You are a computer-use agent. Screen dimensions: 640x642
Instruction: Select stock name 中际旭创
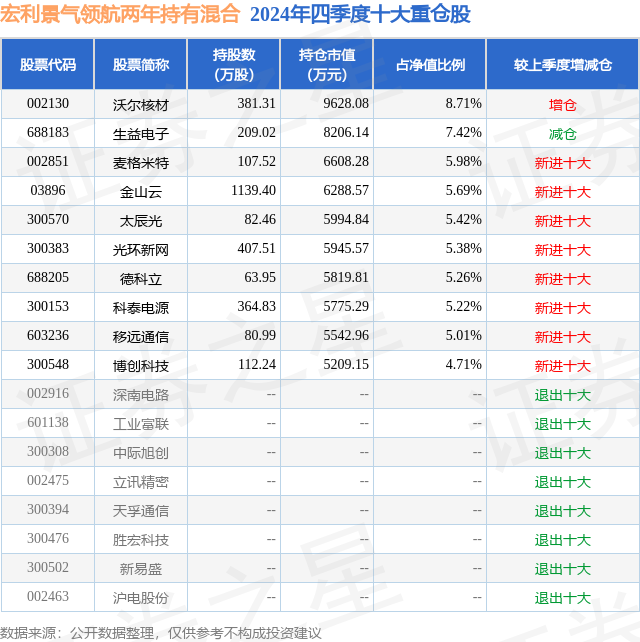(x=141, y=454)
